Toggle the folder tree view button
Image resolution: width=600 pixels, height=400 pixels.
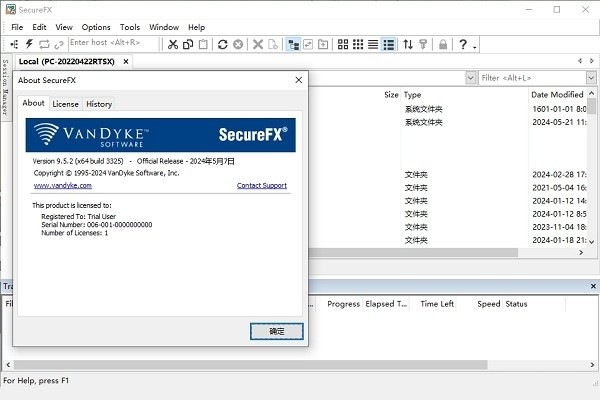coord(294,44)
